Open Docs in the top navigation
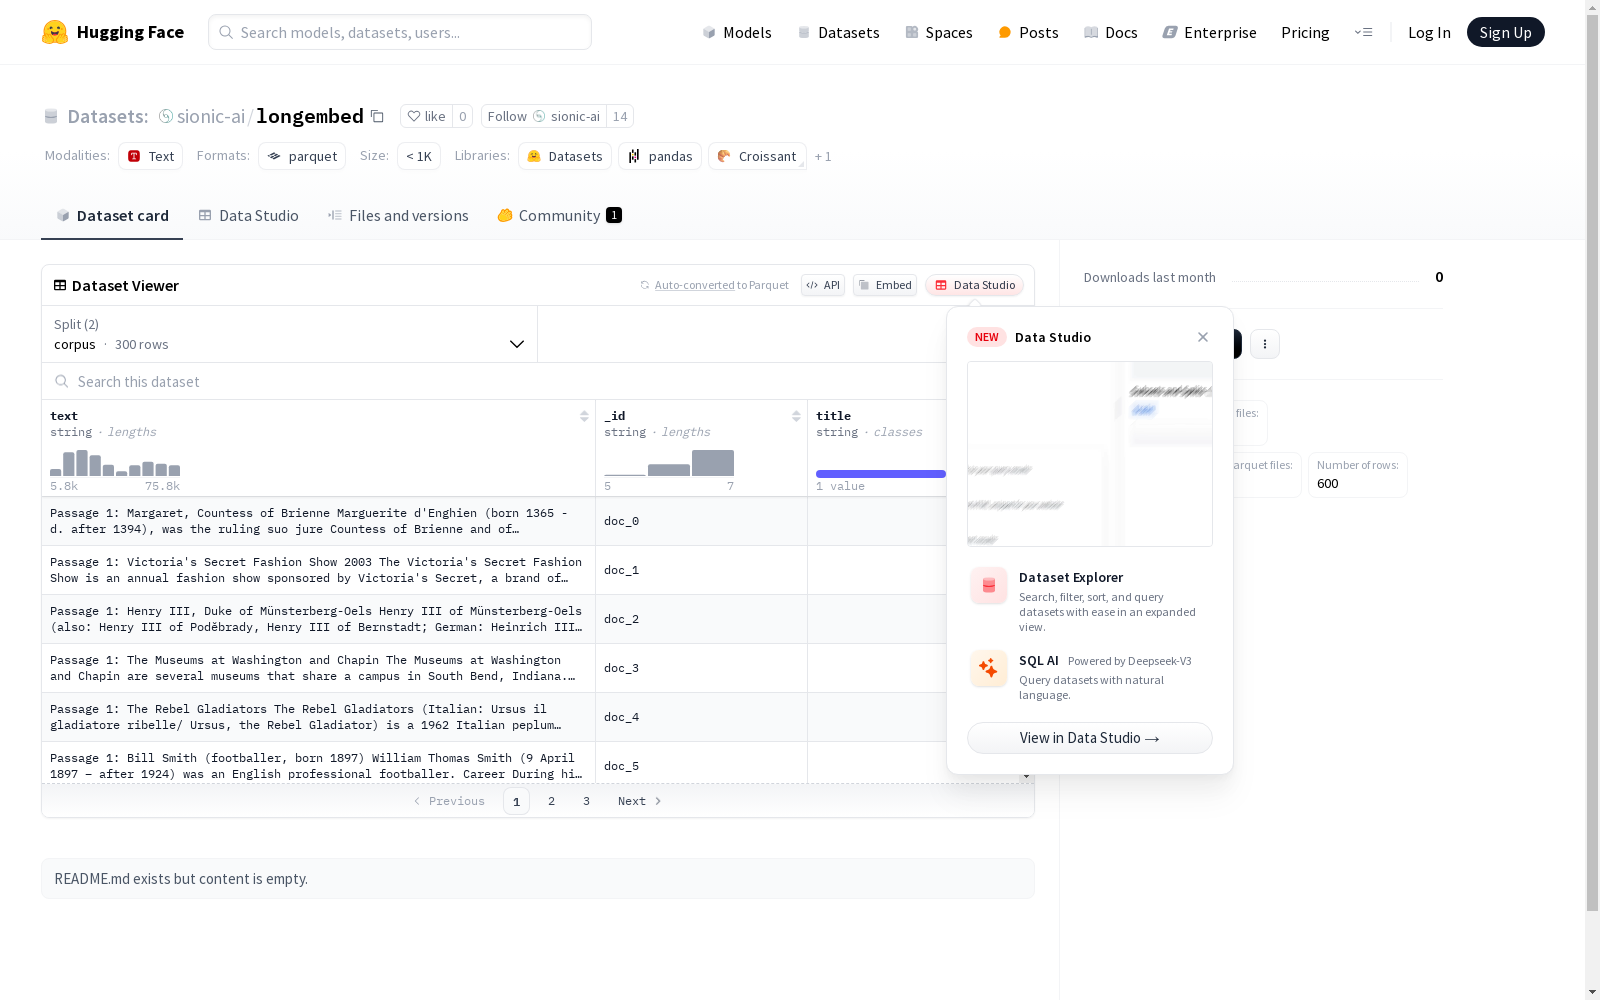The height and width of the screenshot is (1000, 1600). point(1111,32)
